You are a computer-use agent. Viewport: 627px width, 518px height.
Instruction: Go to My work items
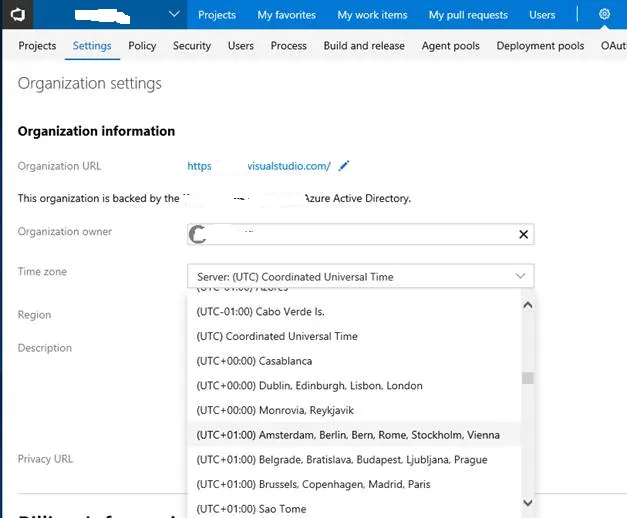372,15
